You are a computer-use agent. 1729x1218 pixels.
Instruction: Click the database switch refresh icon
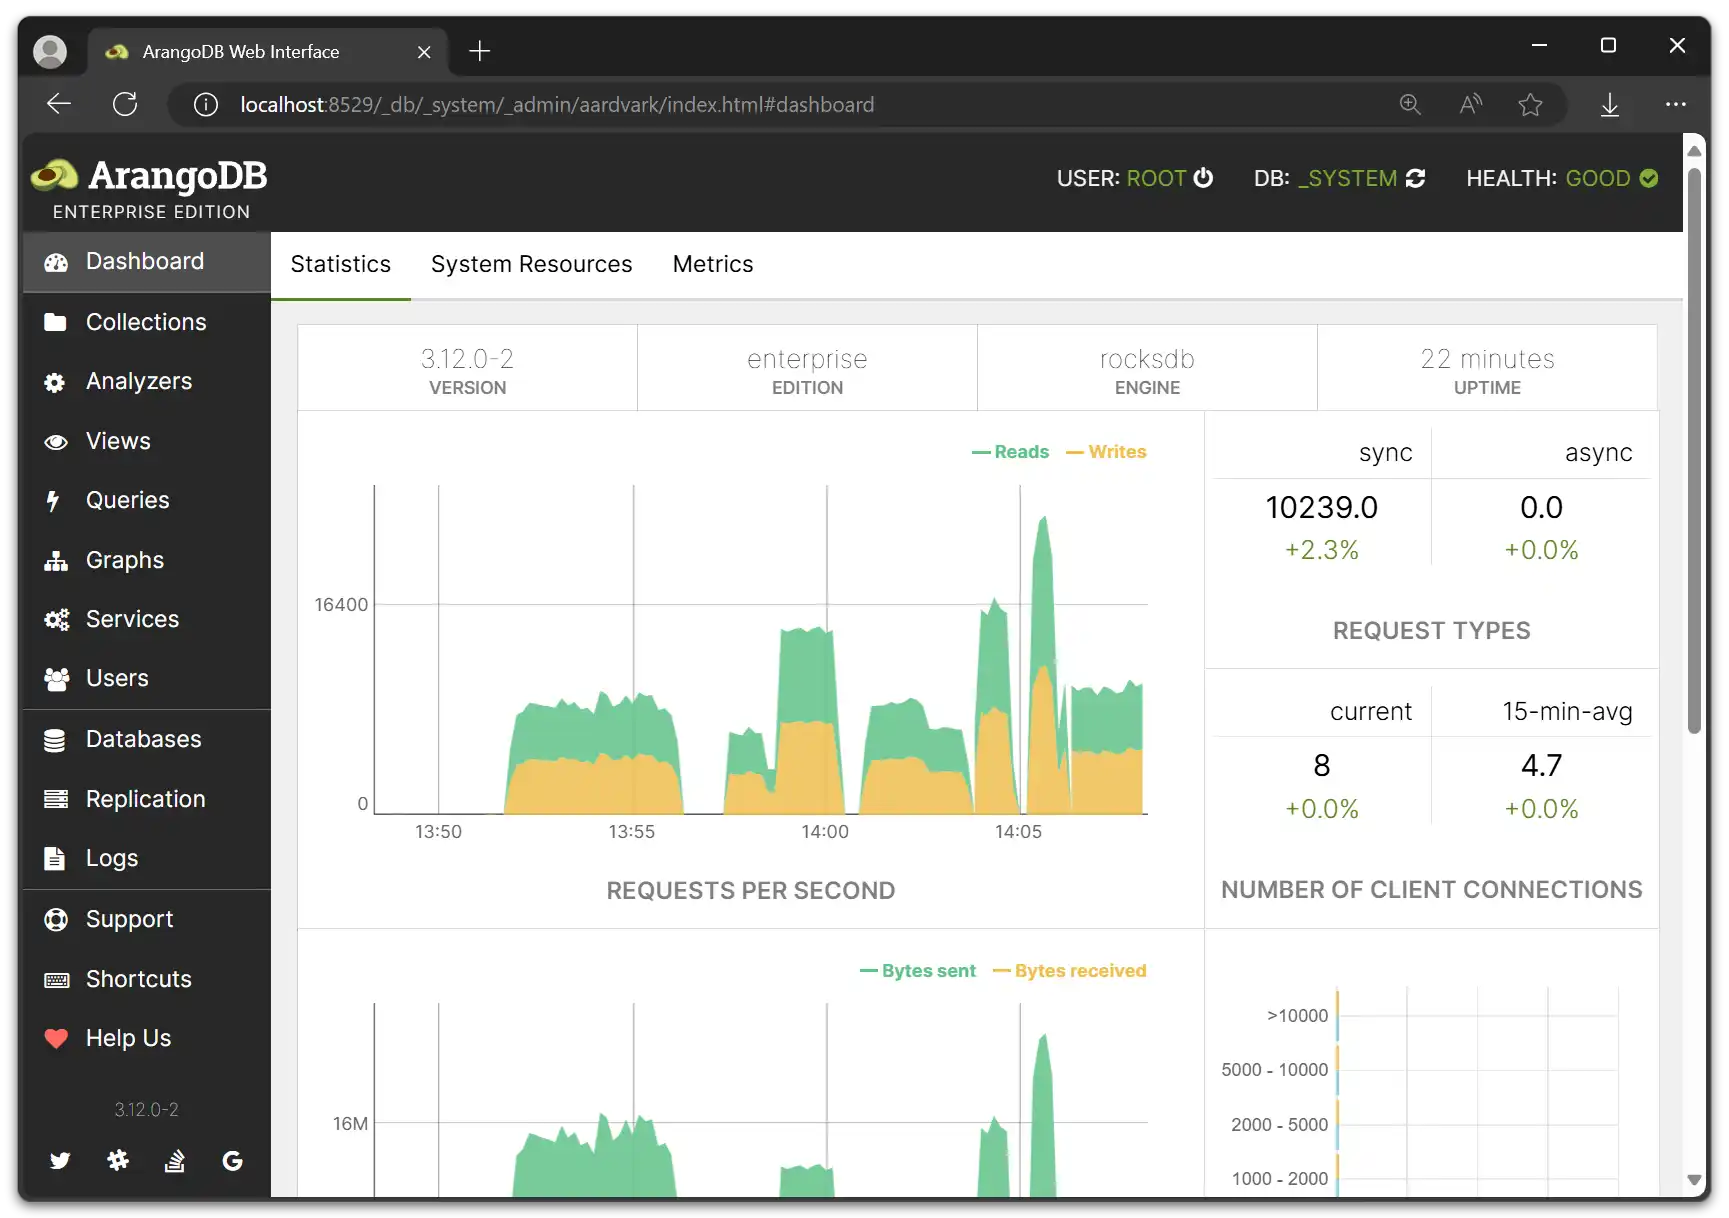[x=1415, y=178]
